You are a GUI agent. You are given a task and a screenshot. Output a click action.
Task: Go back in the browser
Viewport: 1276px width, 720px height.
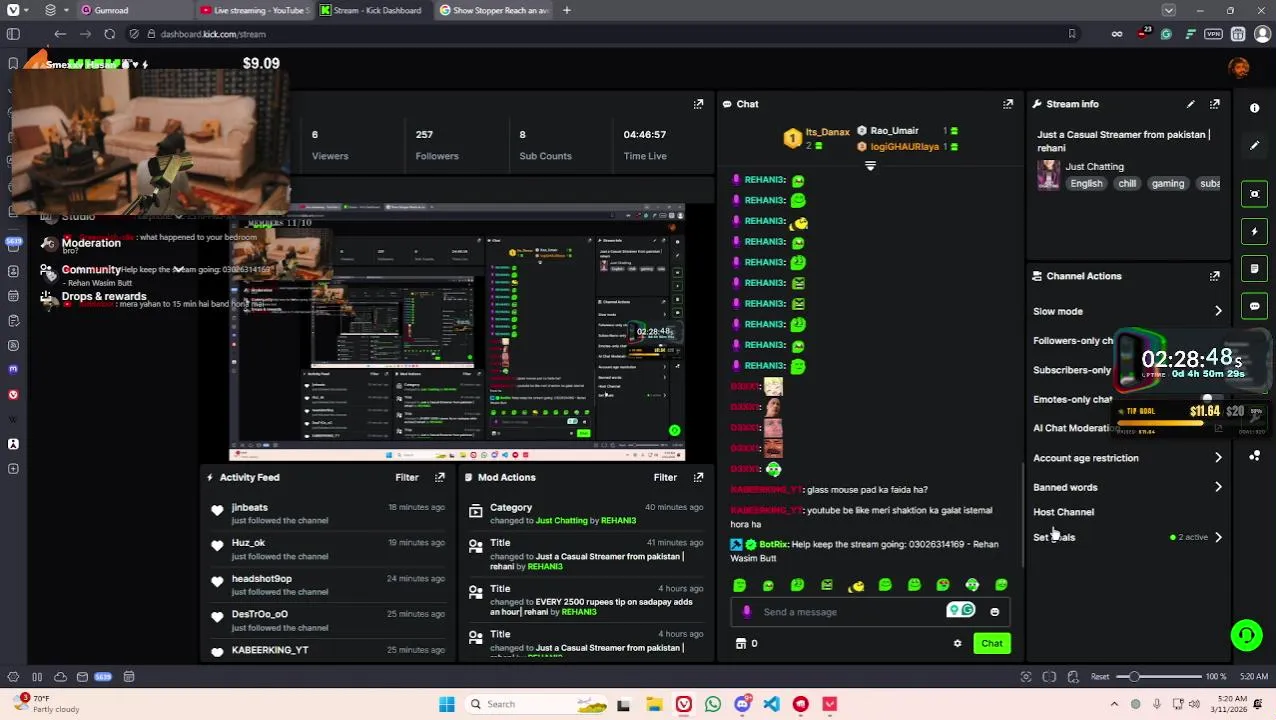60,34
